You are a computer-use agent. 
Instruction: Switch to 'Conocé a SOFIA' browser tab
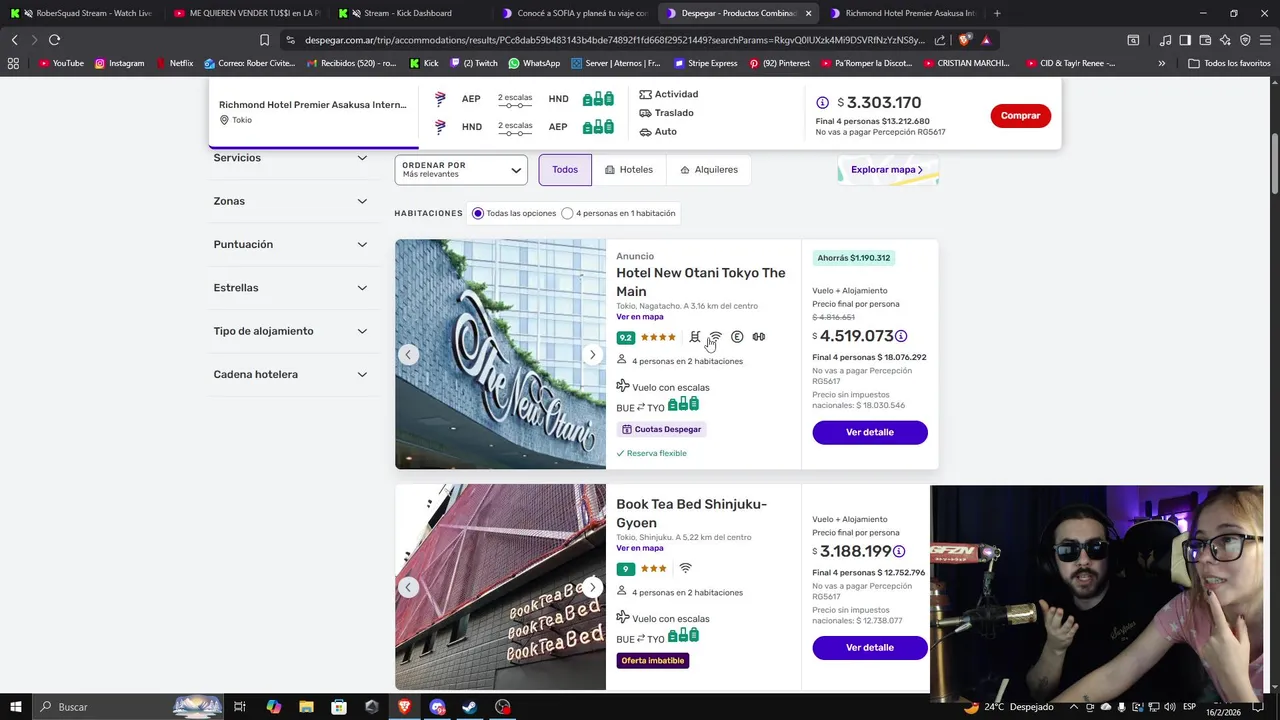pyautogui.click(x=575, y=13)
